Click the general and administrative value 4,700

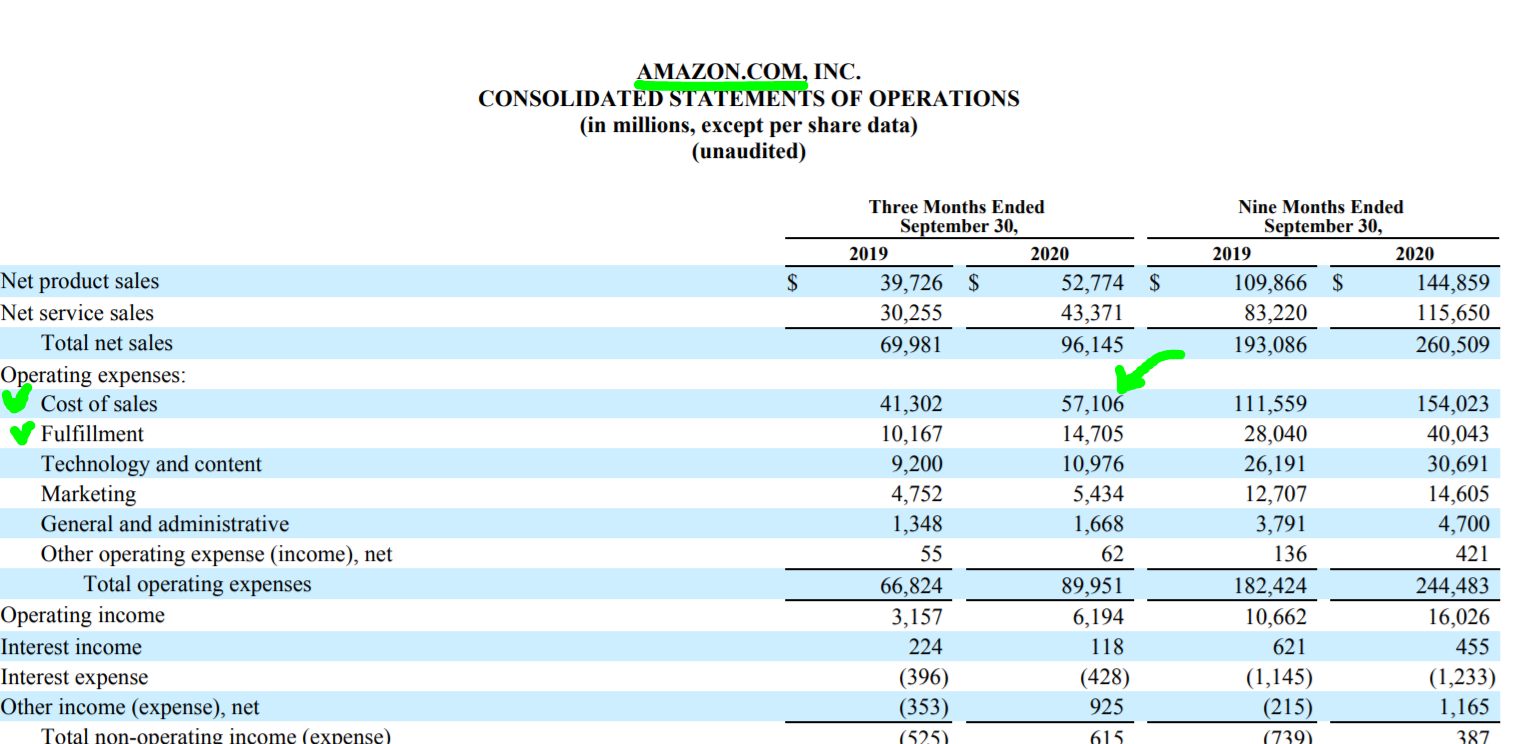pos(1464,524)
